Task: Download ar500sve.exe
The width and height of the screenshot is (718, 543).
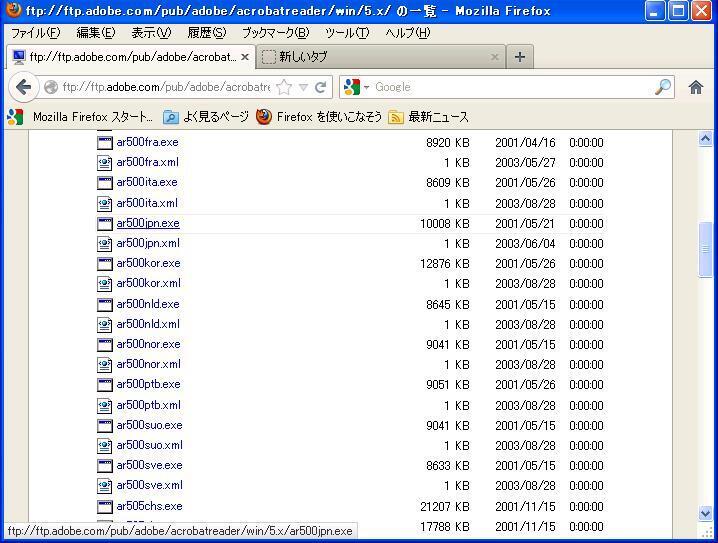Action: click(149, 465)
